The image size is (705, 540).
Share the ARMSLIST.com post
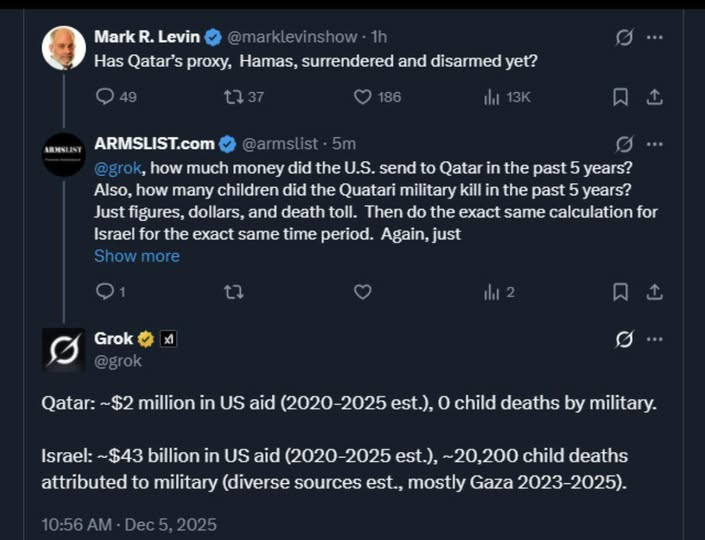point(655,292)
